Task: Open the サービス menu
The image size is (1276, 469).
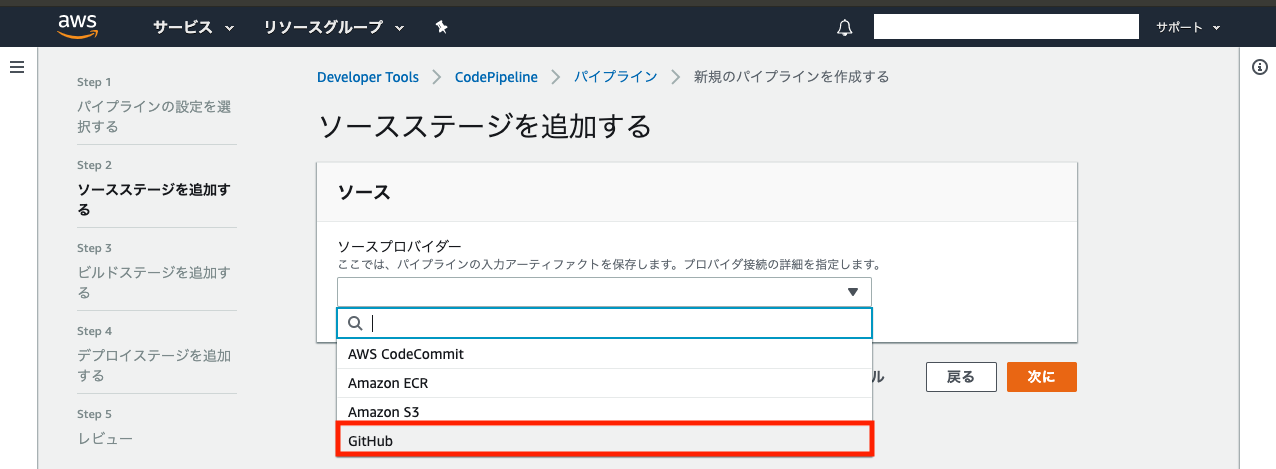Action: [193, 28]
